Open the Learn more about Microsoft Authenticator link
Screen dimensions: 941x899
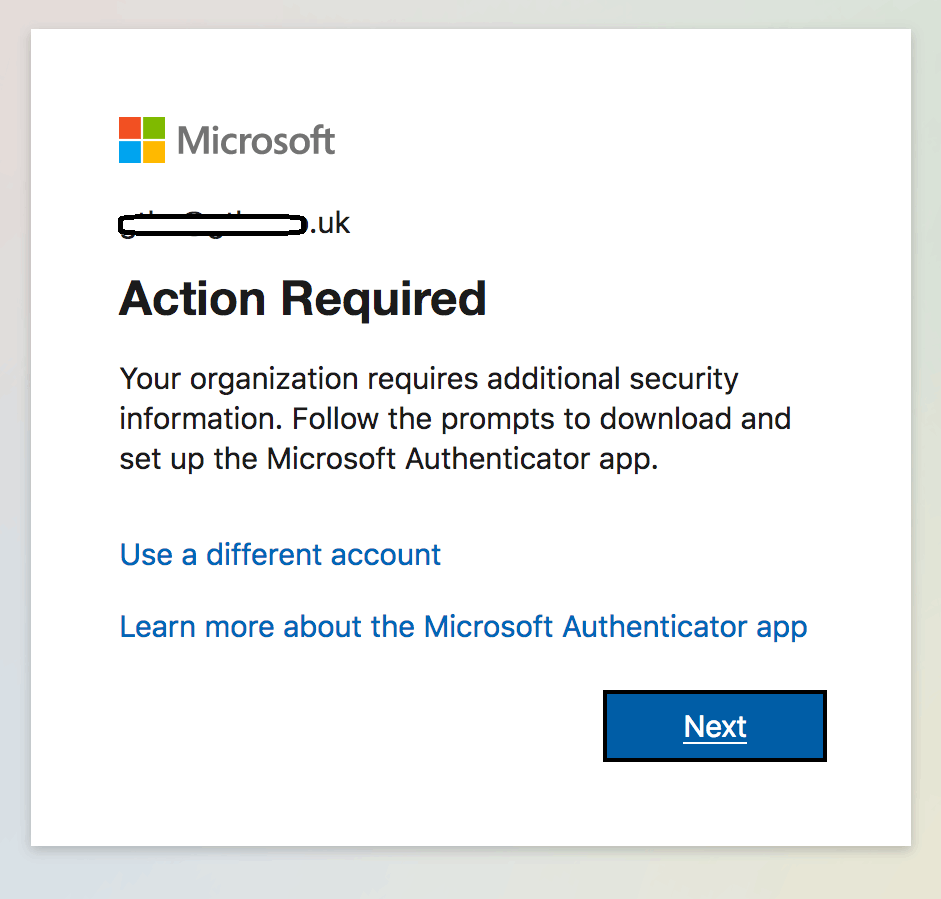coord(463,627)
